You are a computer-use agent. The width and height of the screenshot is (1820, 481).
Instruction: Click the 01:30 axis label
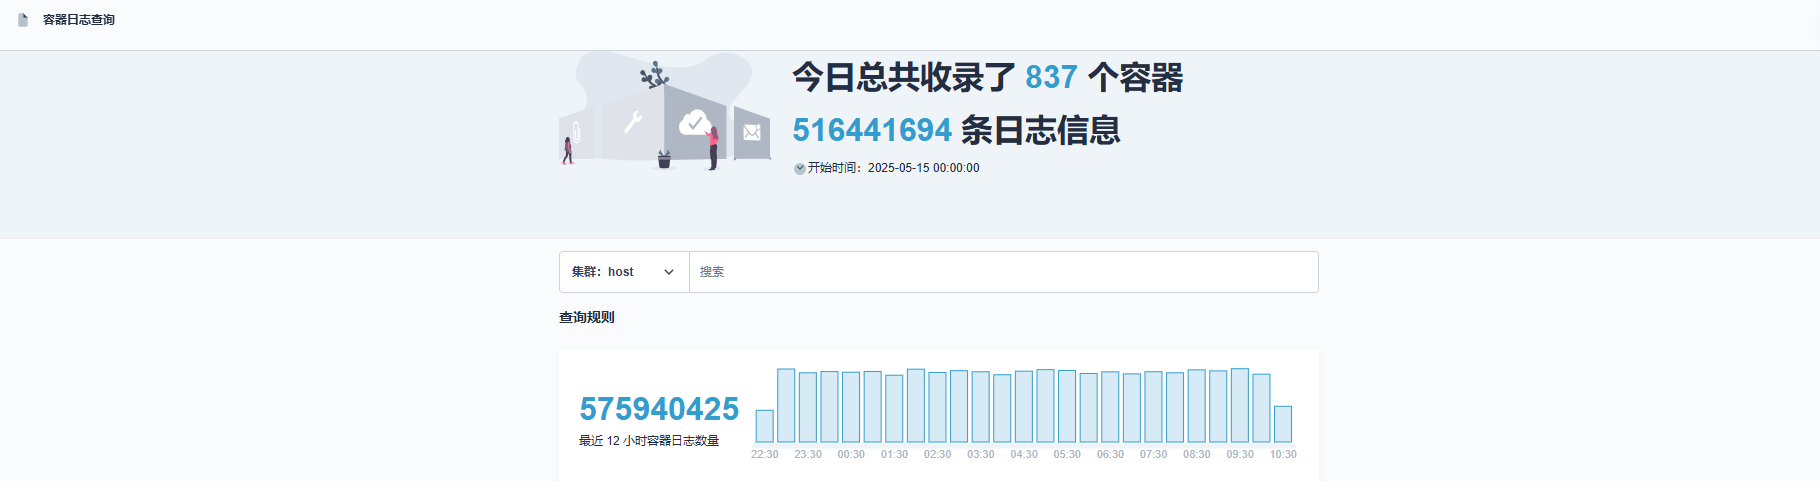(x=894, y=454)
